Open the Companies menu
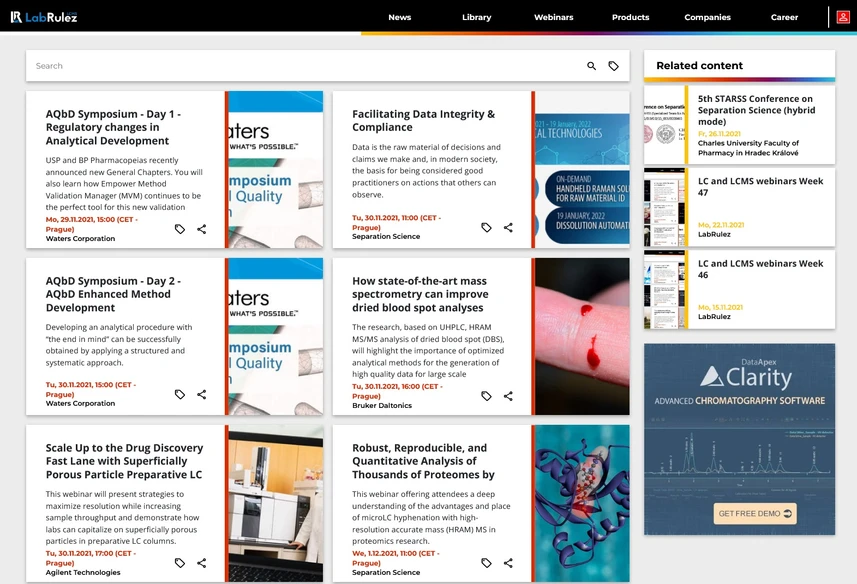Viewport: 857px width, 584px height. pos(707,17)
